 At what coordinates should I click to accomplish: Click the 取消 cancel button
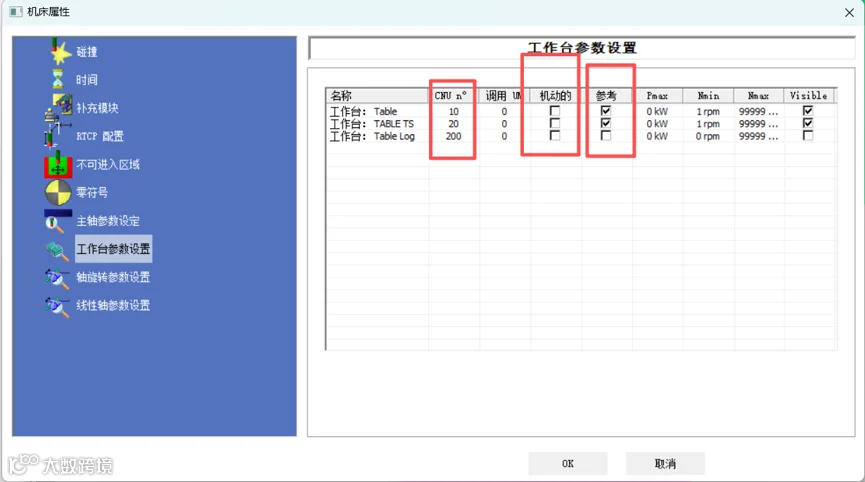pyautogui.click(x=665, y=463)
